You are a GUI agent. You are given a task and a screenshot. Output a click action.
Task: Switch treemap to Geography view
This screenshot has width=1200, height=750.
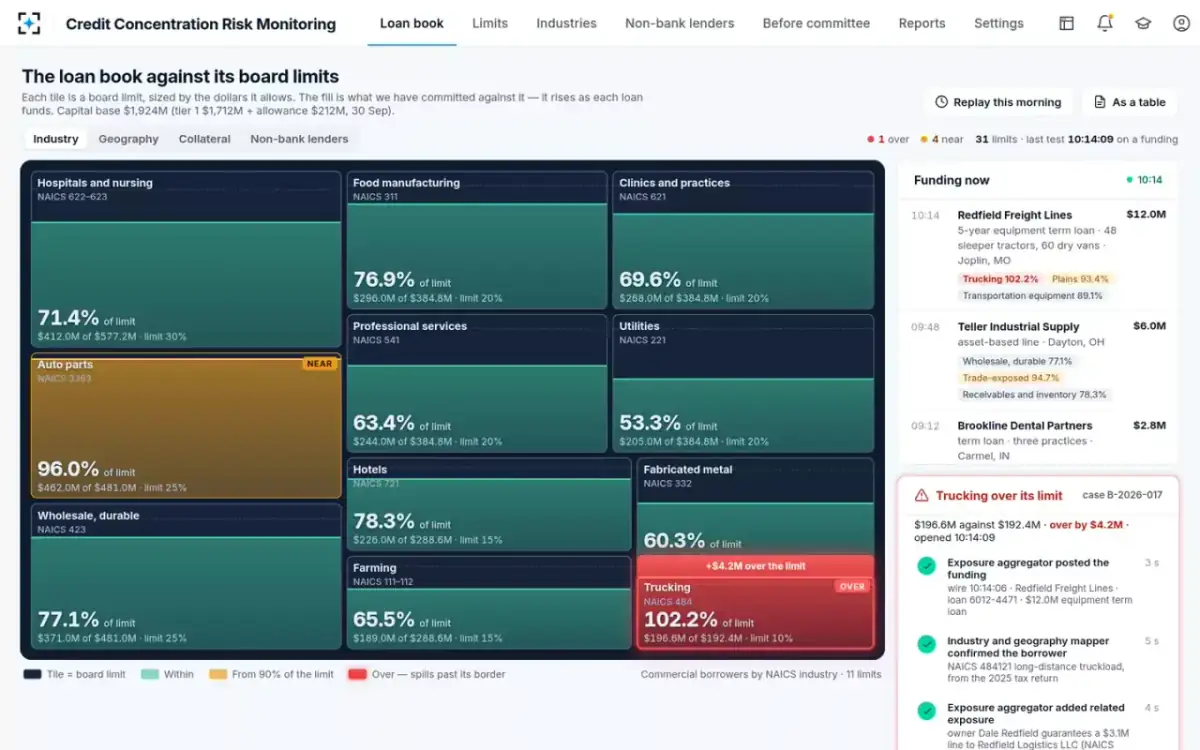(128, 139)
